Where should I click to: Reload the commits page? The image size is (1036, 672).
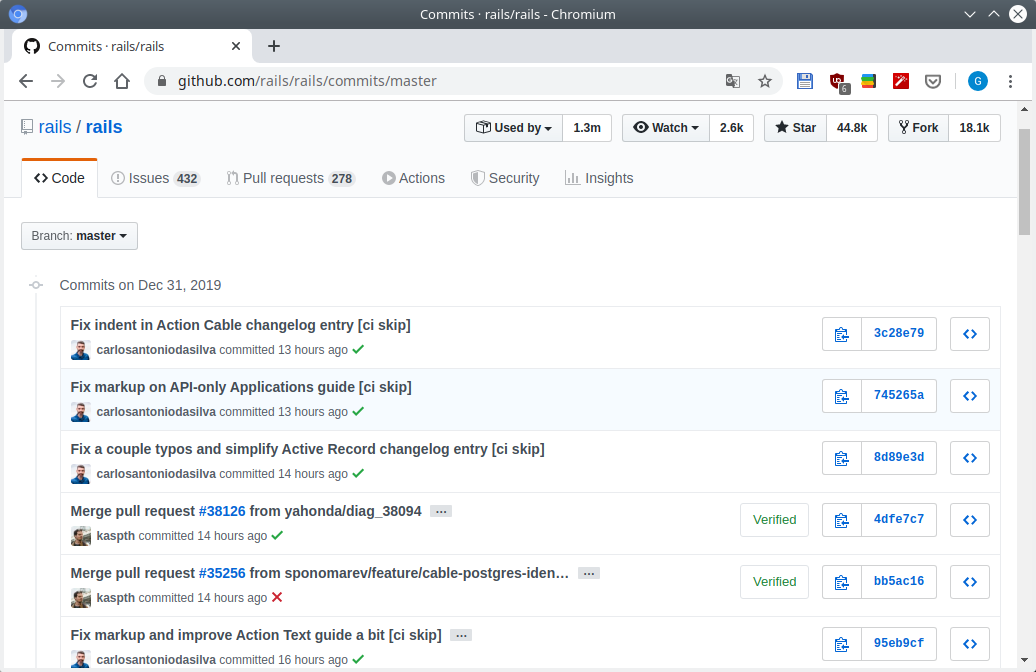(90, 81)
